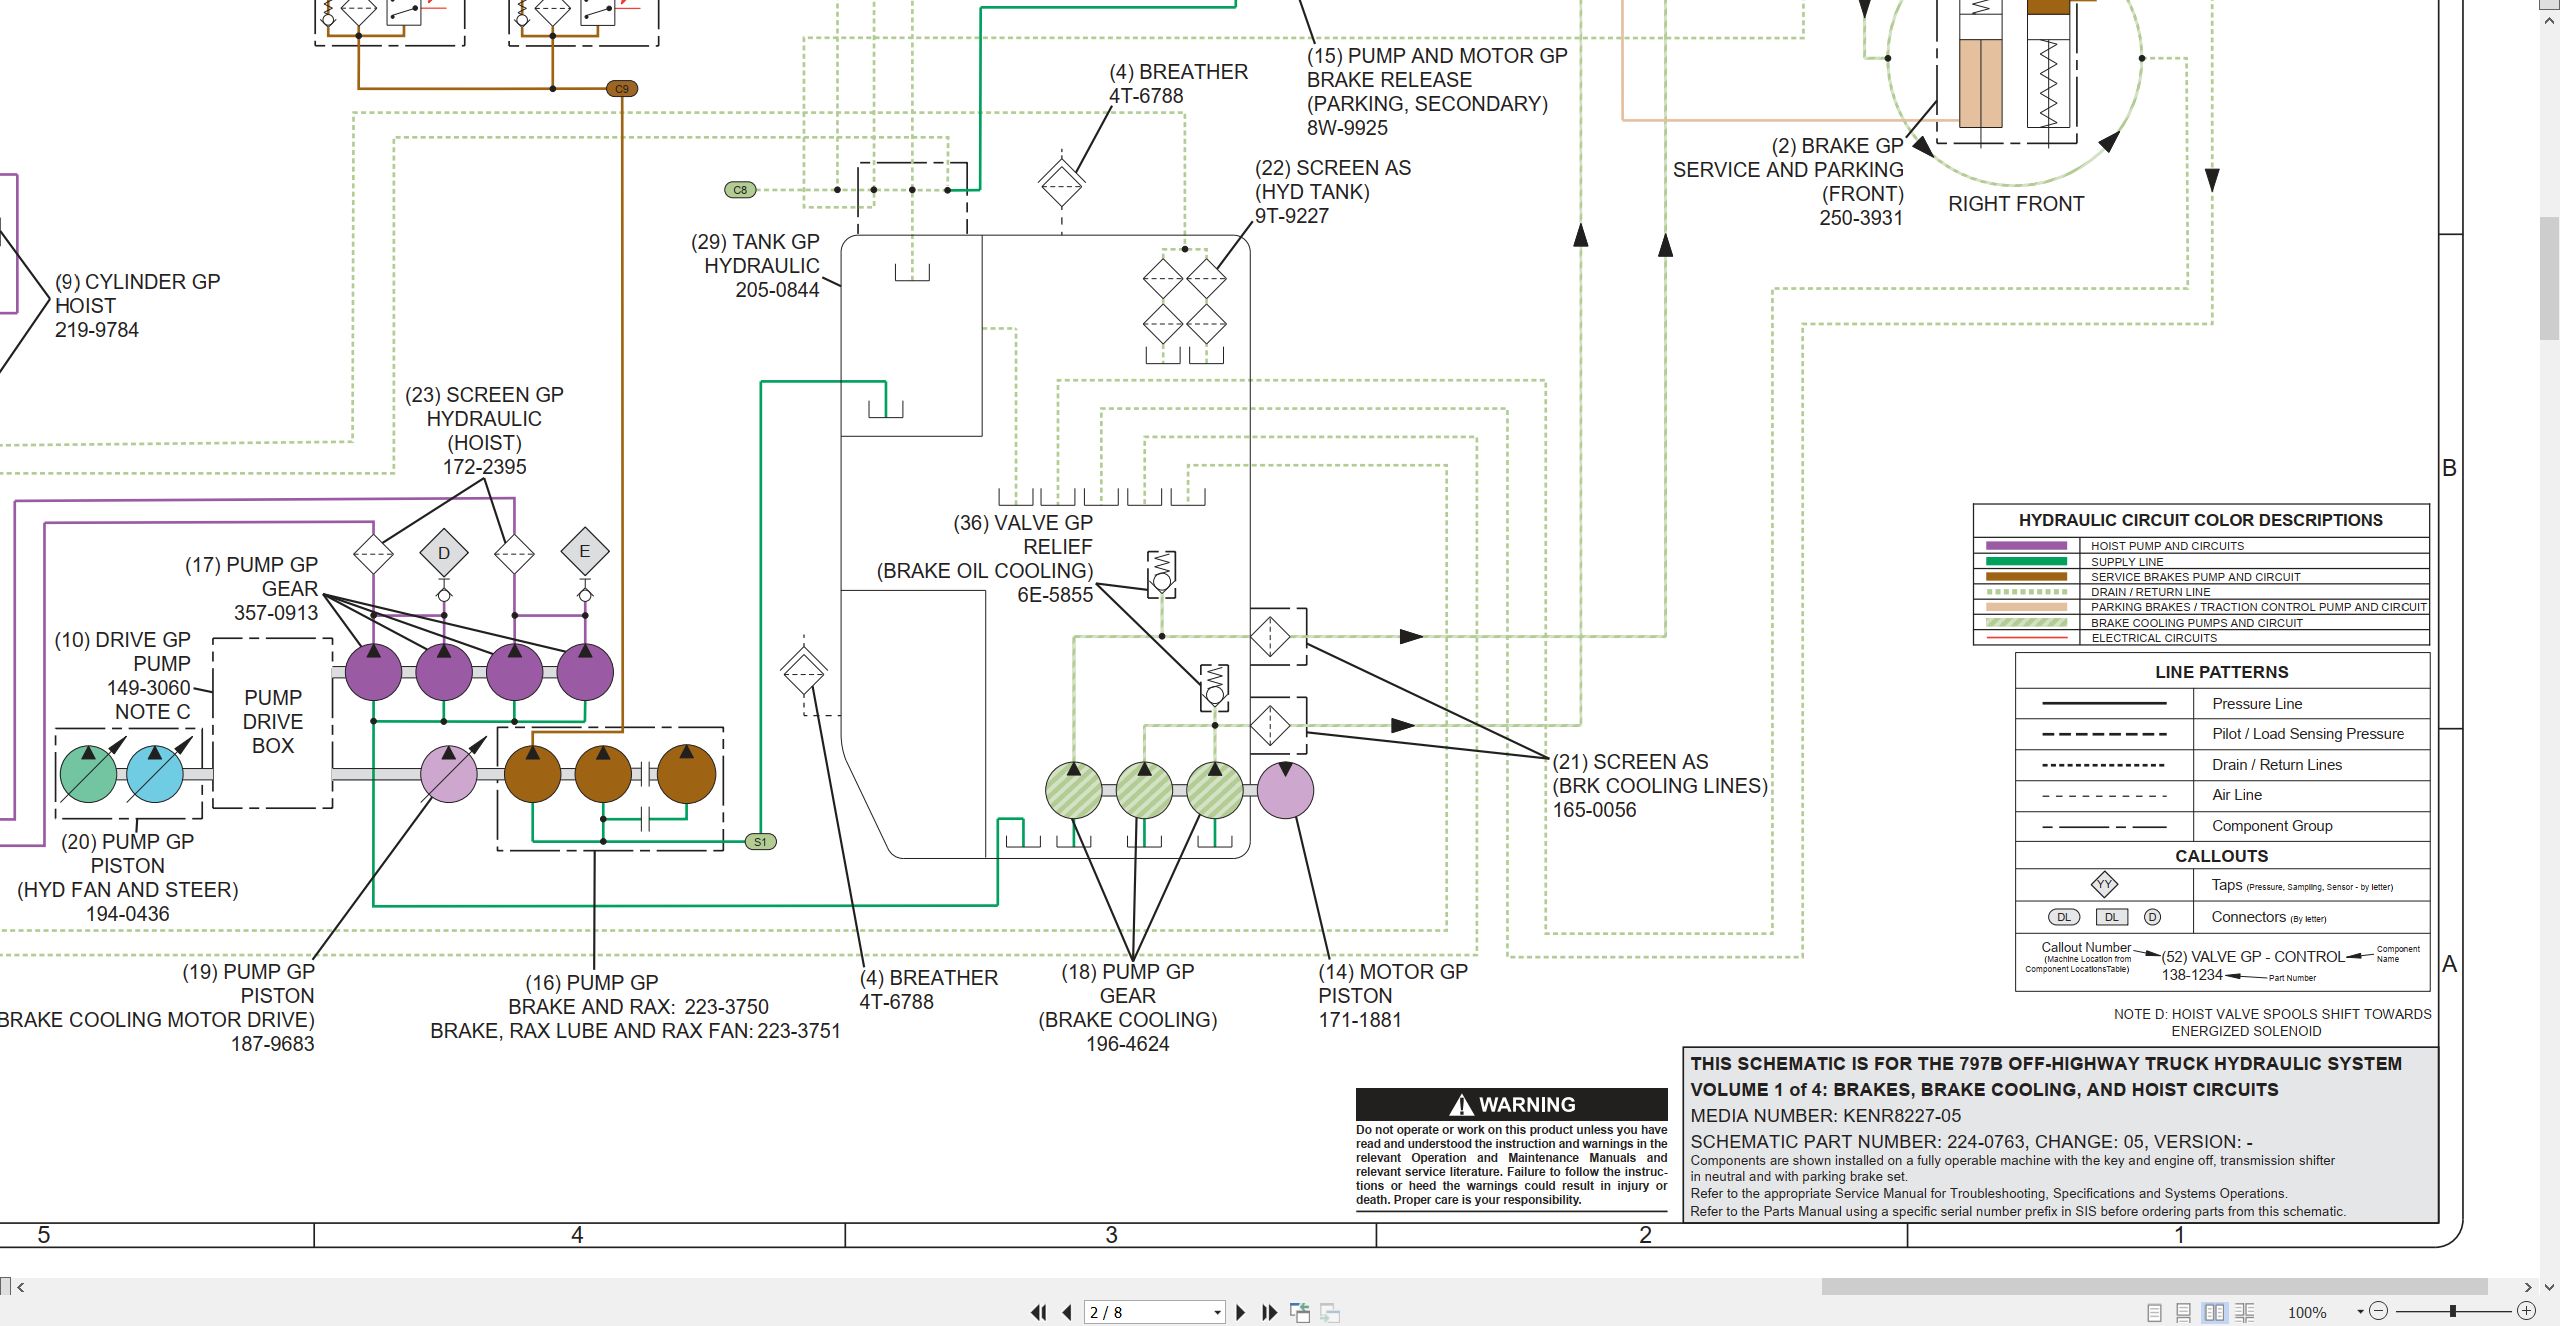Viewport: 2560px width, 1326px height.
Task: Click the horizontal scrollbar thumb
Action: coord(2154,1286)
